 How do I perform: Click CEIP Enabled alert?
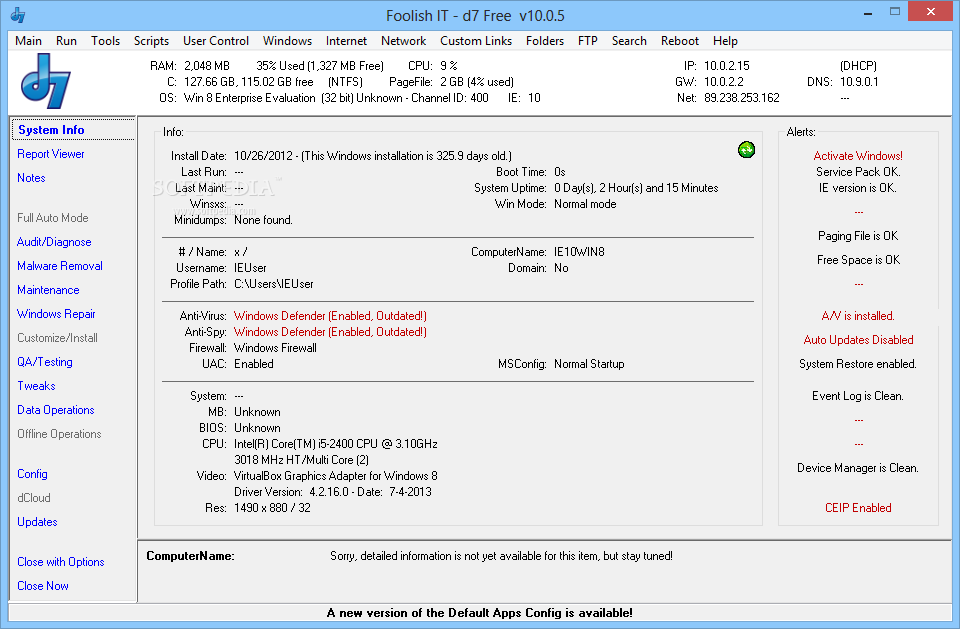pos(858,507)
